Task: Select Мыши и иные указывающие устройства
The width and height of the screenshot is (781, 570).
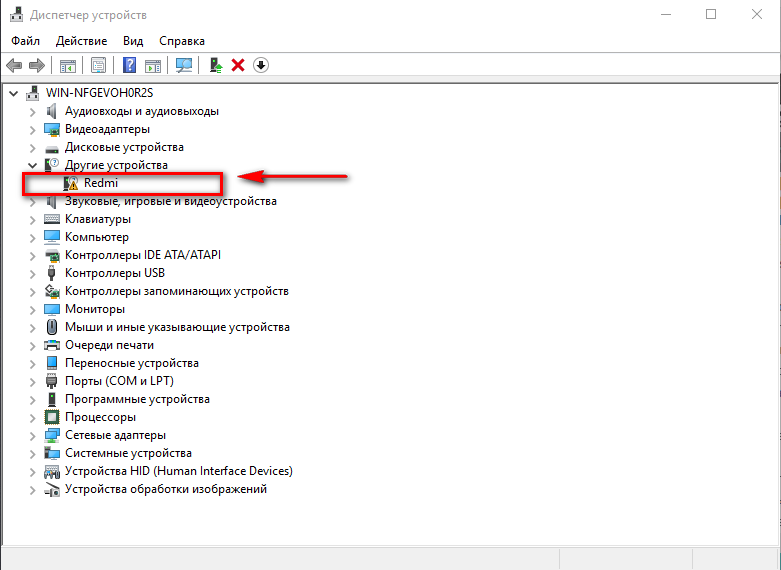Action: coord(177,327)
